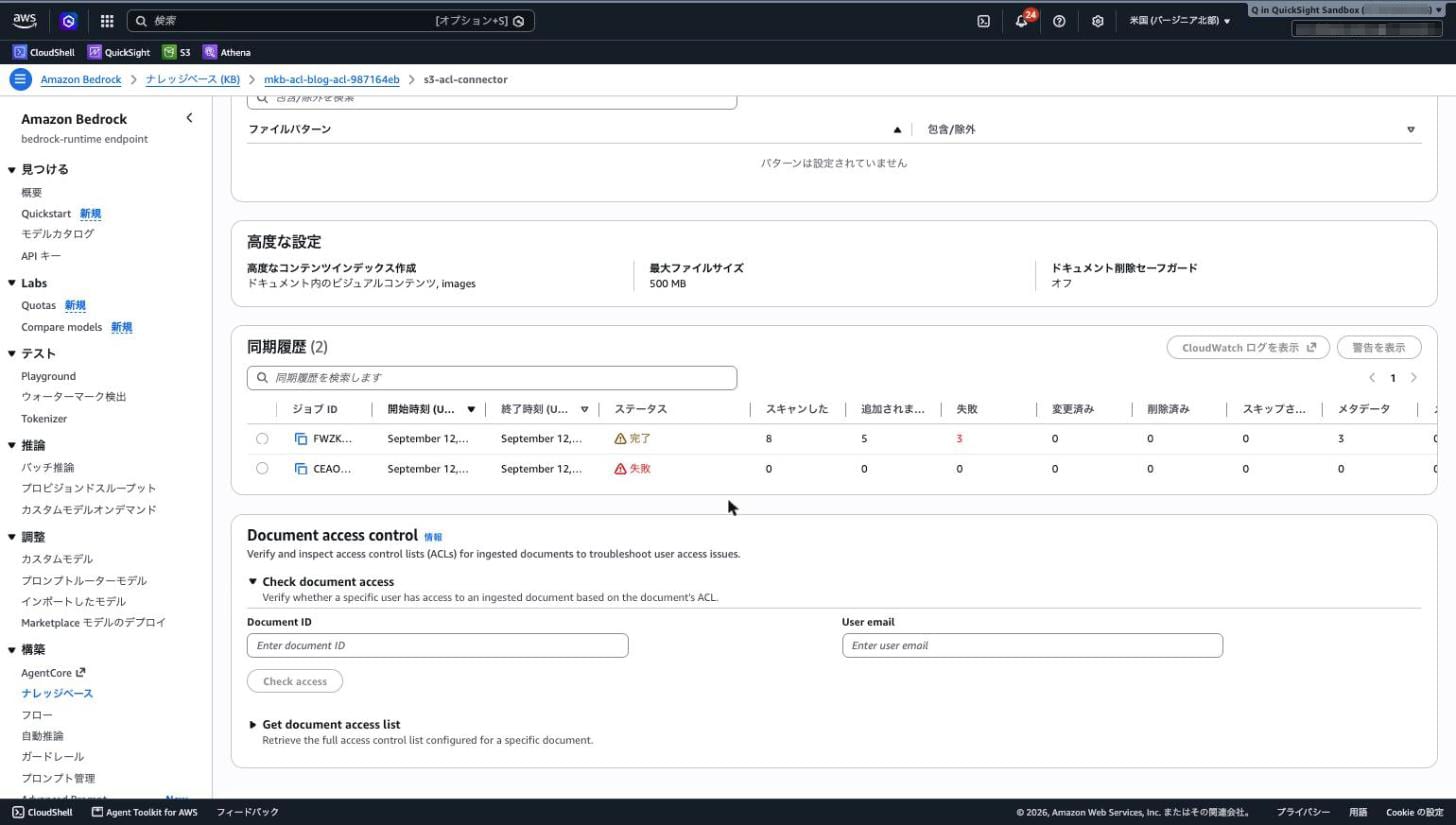This screenshot has height=825, width=1456.
Task: Click the Amazon Q icon in top bar
Action: [68, 20]
